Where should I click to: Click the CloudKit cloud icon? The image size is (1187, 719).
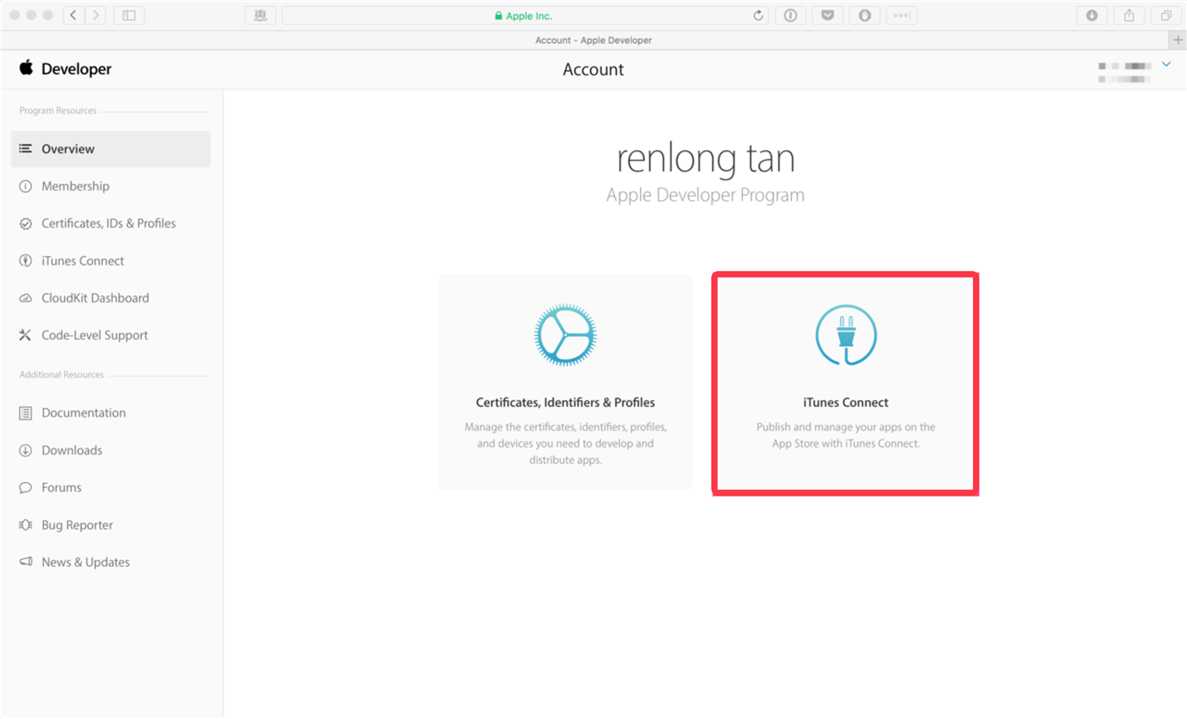[x=25, y=297]
